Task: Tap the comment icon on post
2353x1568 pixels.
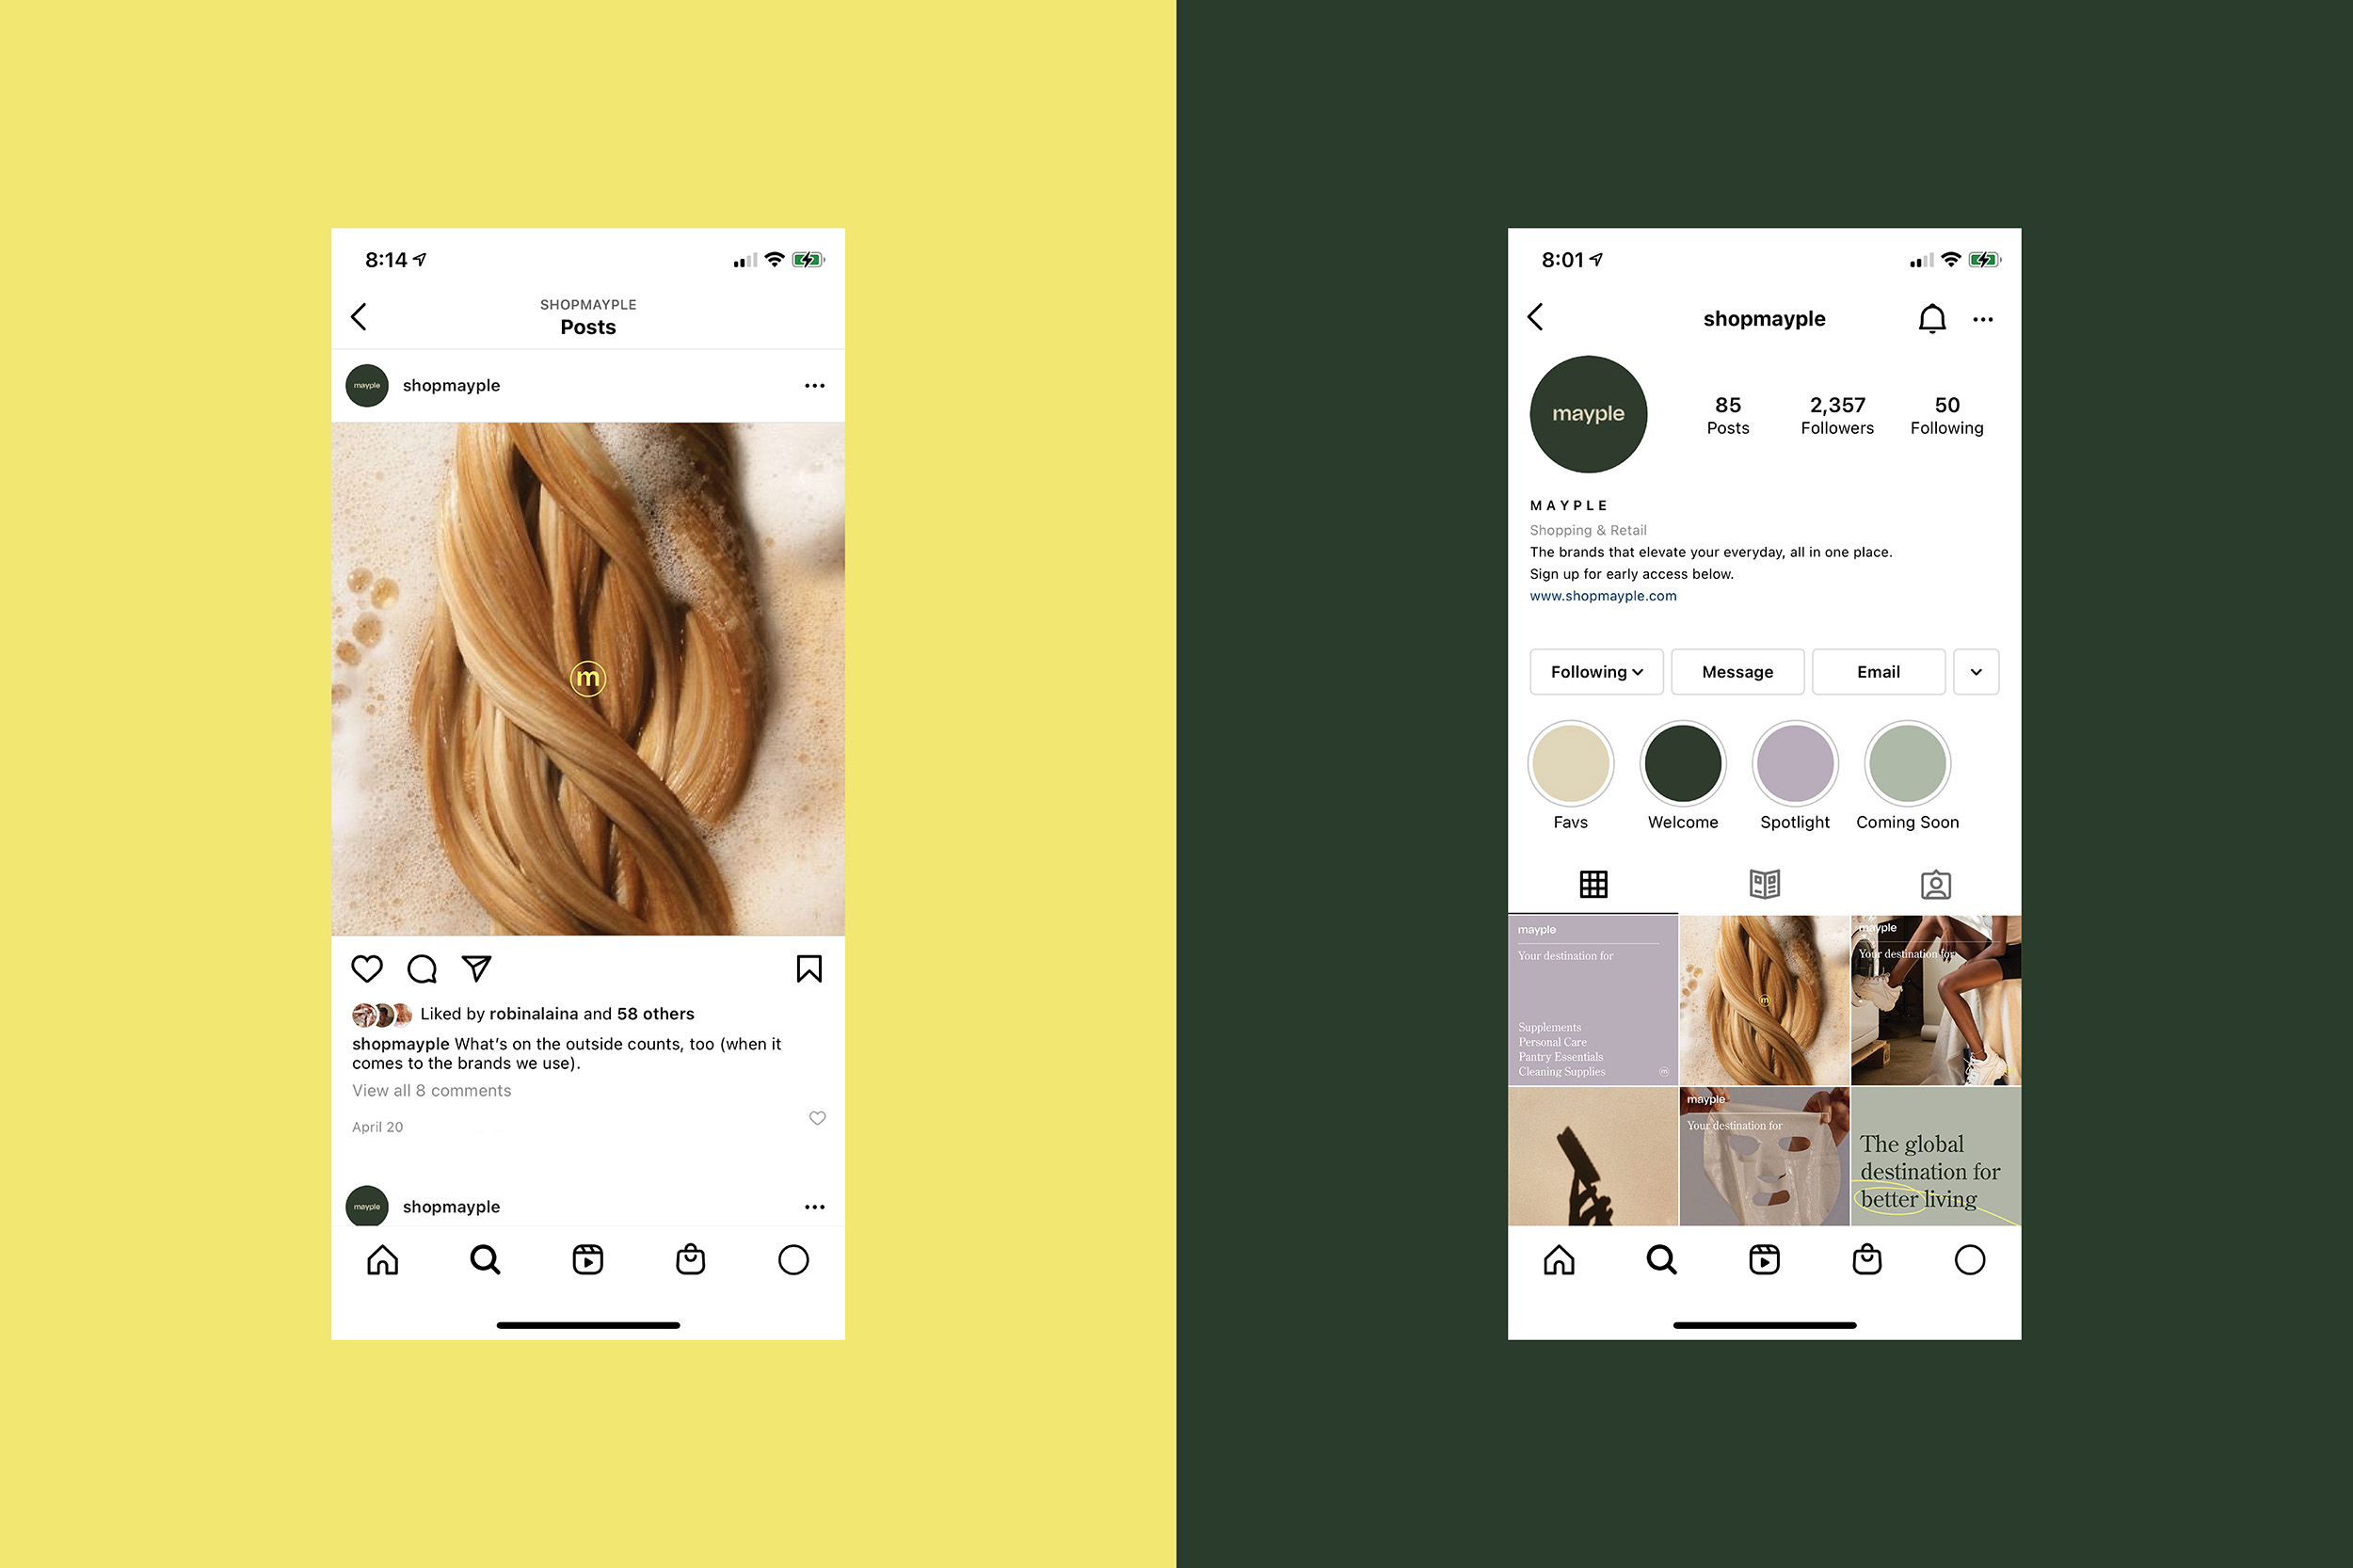Action: click(x=425, y=968)
